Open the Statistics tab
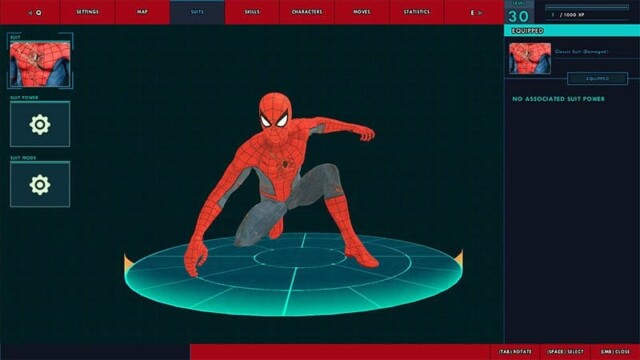Screen dimensions: 640x360 click(417, 12)
